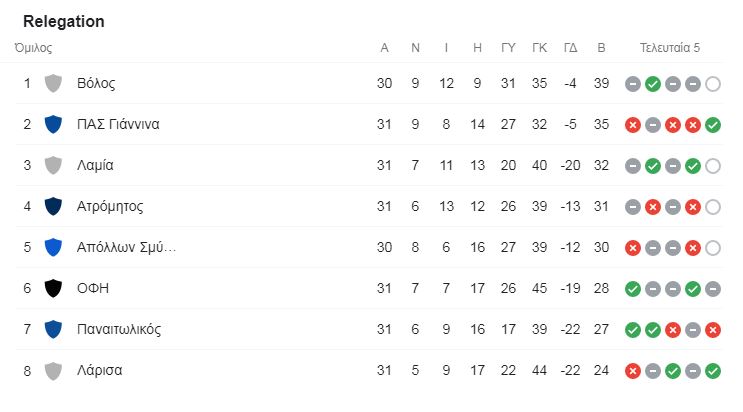This screenshot has height=412, width=743.
Task: Click Παναιτωλικός latest red loss icon
Action: (713, 330)
